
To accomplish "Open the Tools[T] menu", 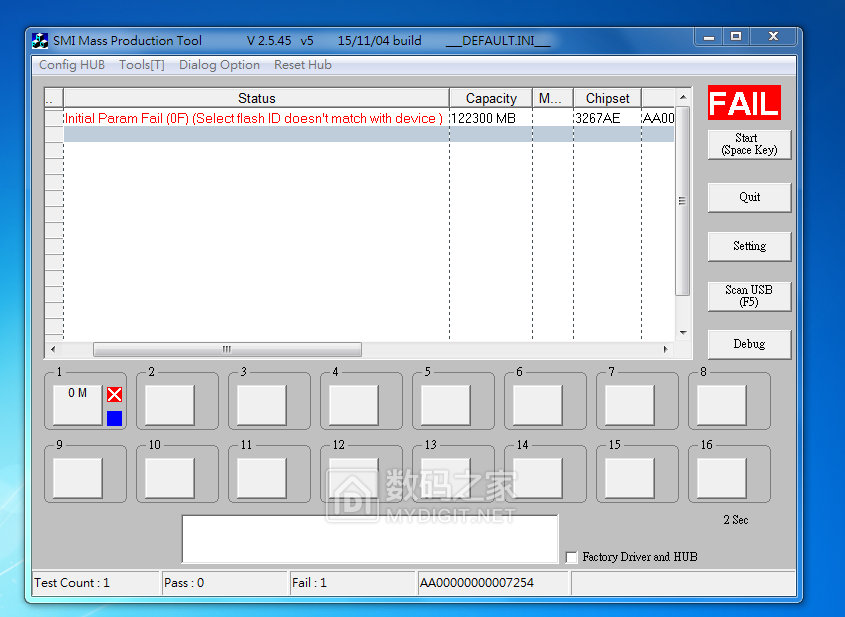I will click(141, 65).
